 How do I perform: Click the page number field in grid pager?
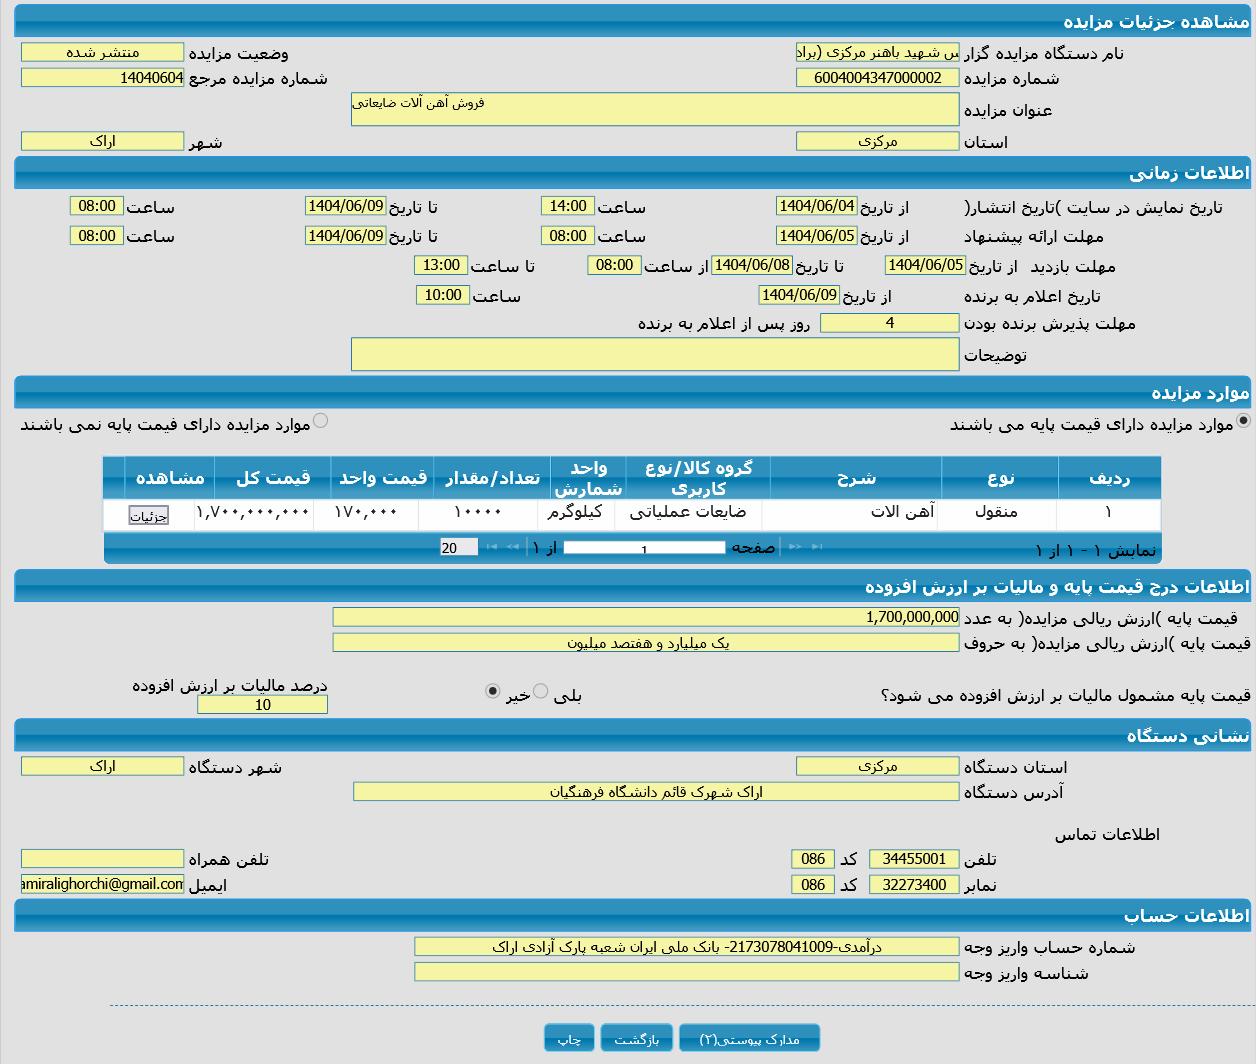point(644,548)
